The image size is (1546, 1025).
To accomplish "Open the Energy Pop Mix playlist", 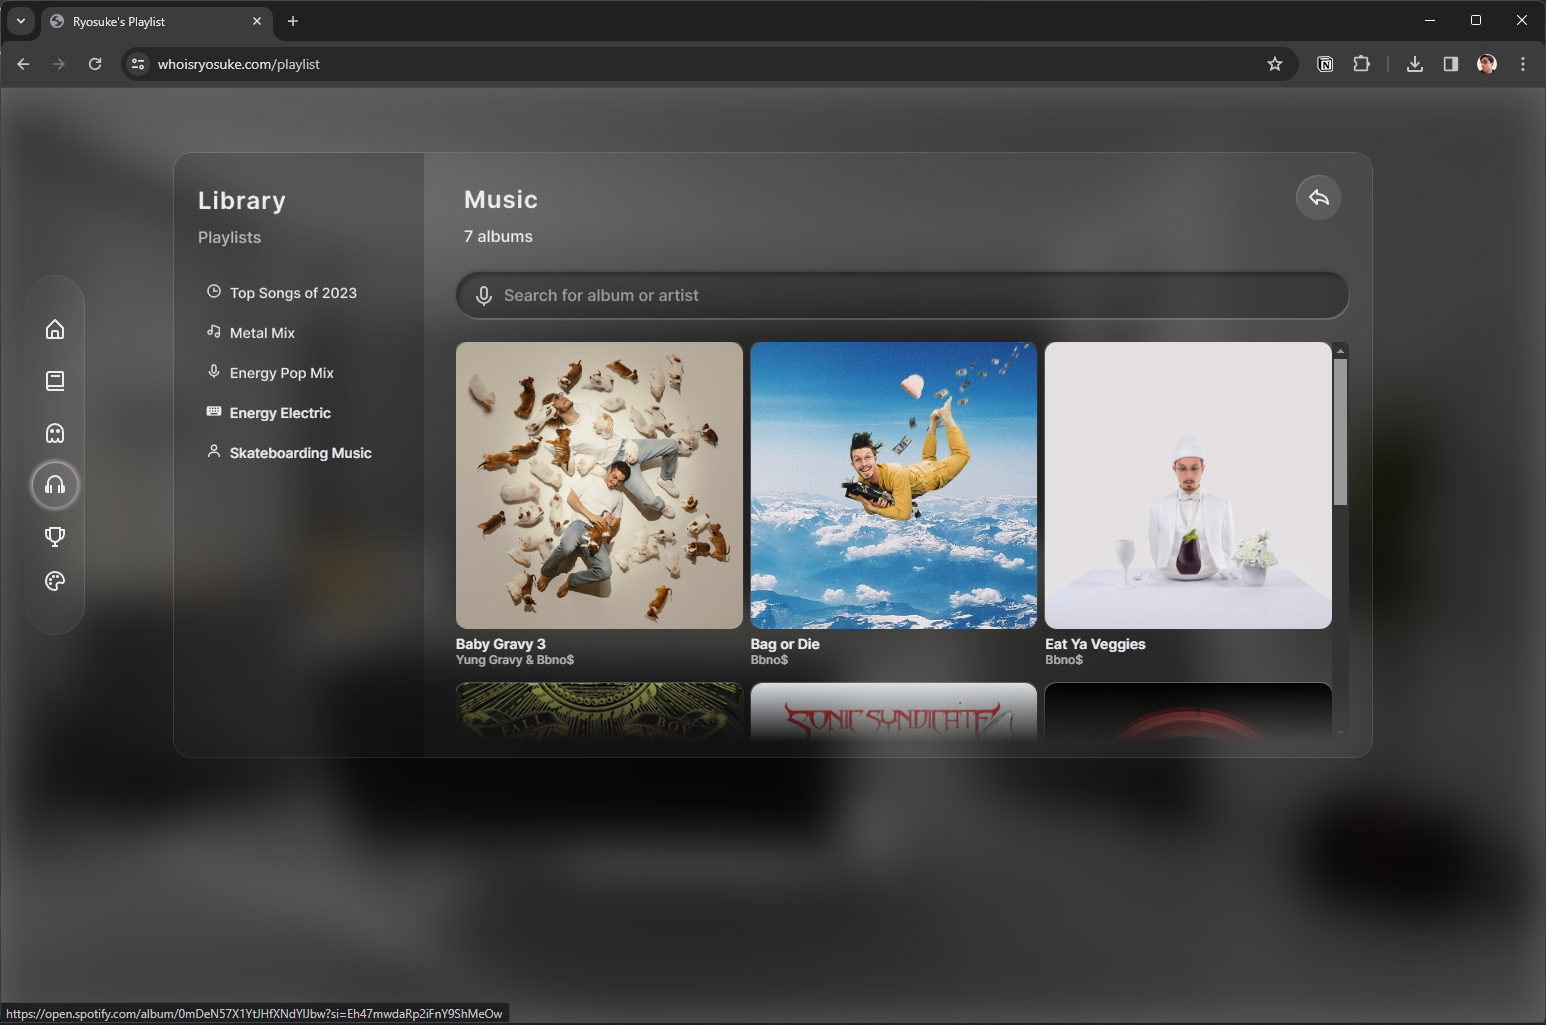I will (283, 372).
